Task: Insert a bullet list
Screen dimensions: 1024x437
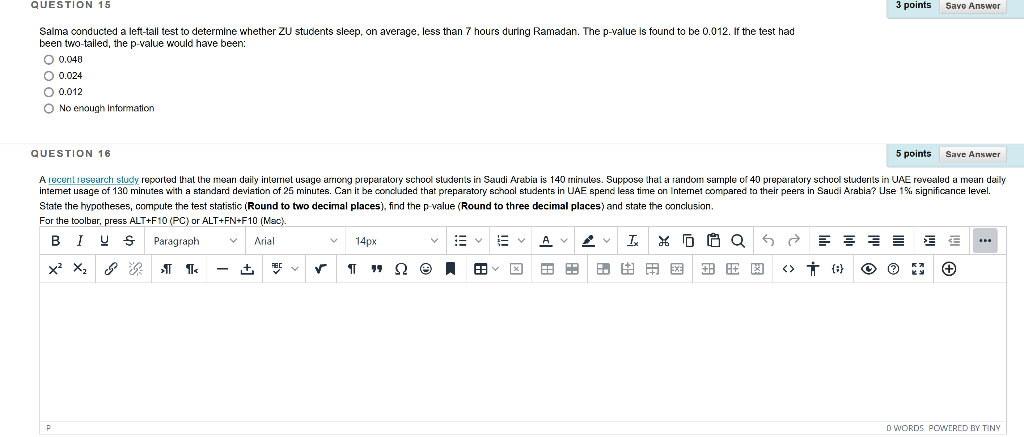Action: pyautogui.click(x=460, y=241)
